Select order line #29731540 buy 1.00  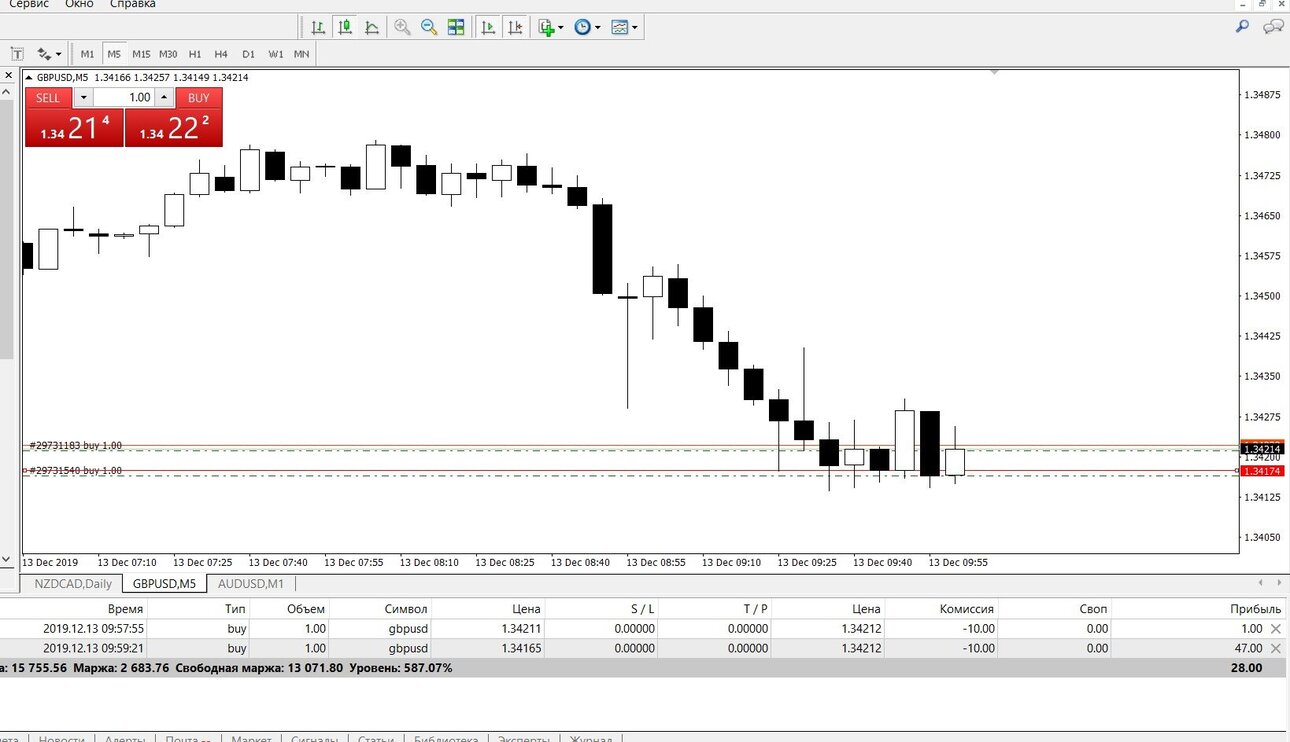pos(76,470)
